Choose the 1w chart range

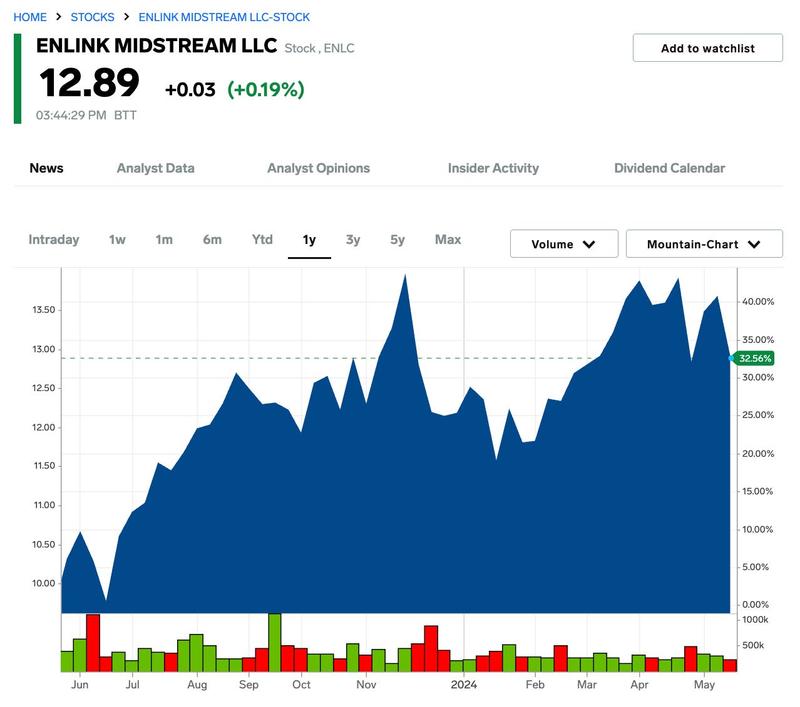(117, 239)
